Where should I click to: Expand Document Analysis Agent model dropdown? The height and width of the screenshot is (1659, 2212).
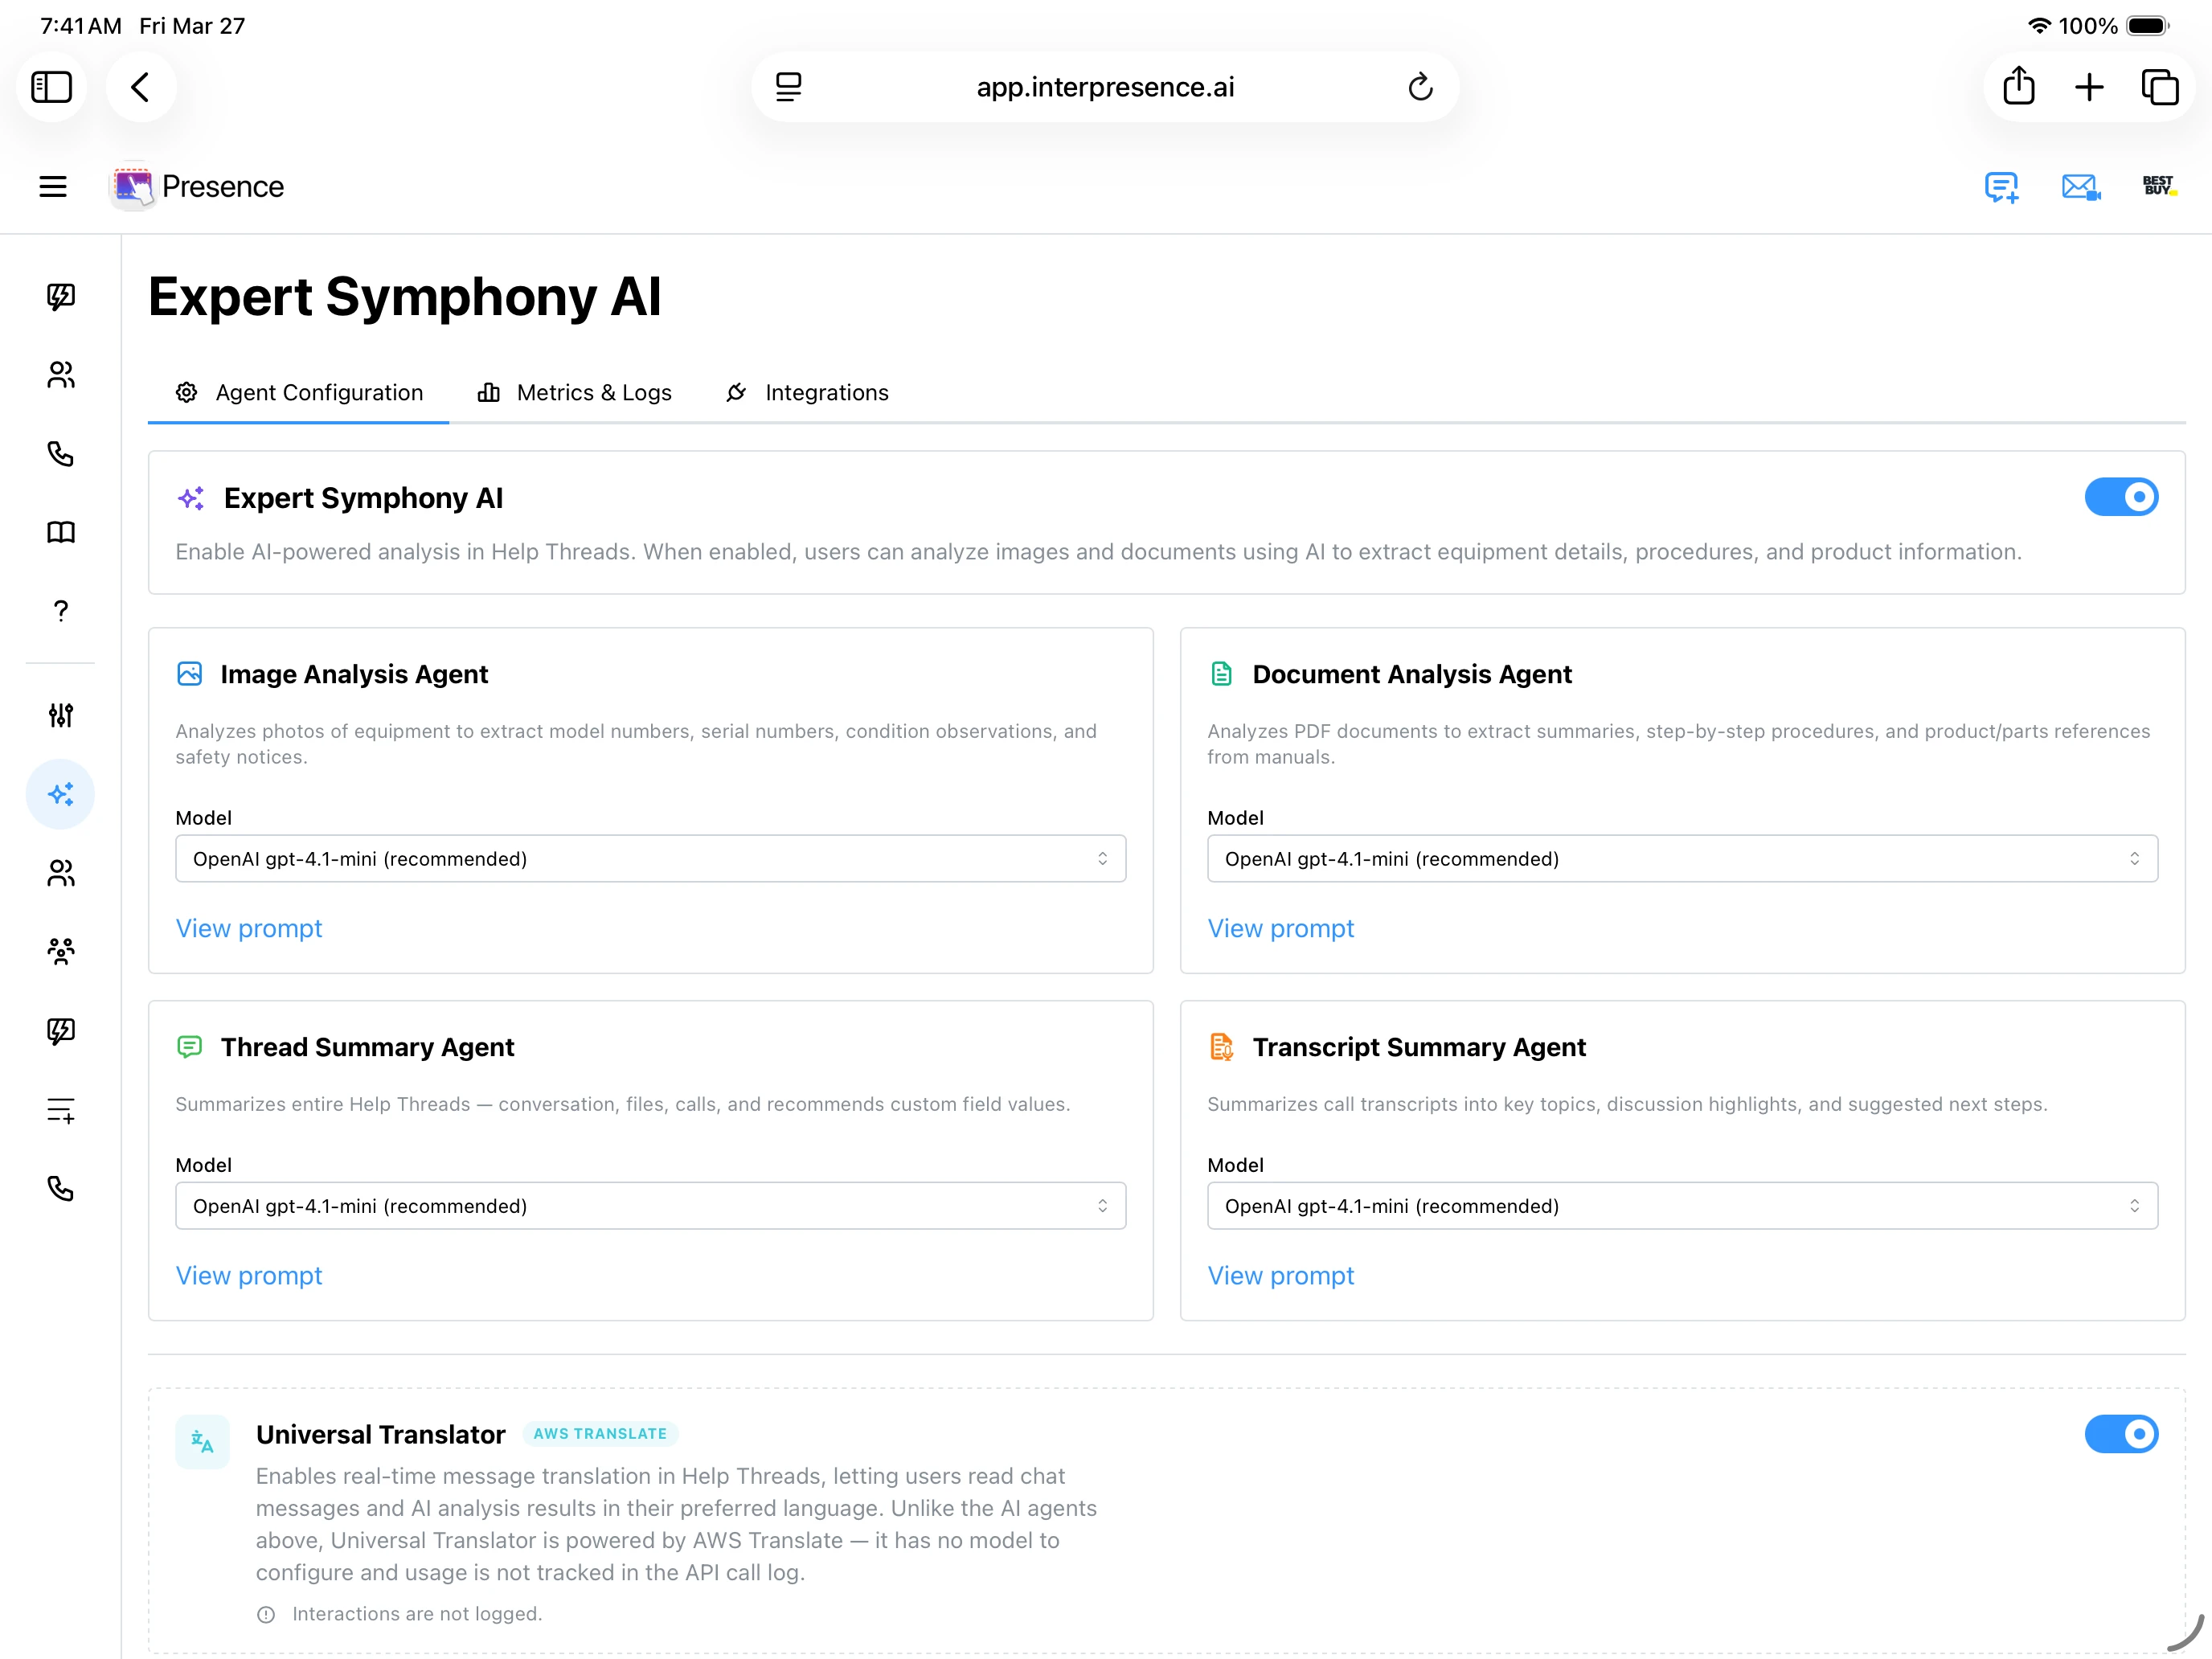point(1681,859)
